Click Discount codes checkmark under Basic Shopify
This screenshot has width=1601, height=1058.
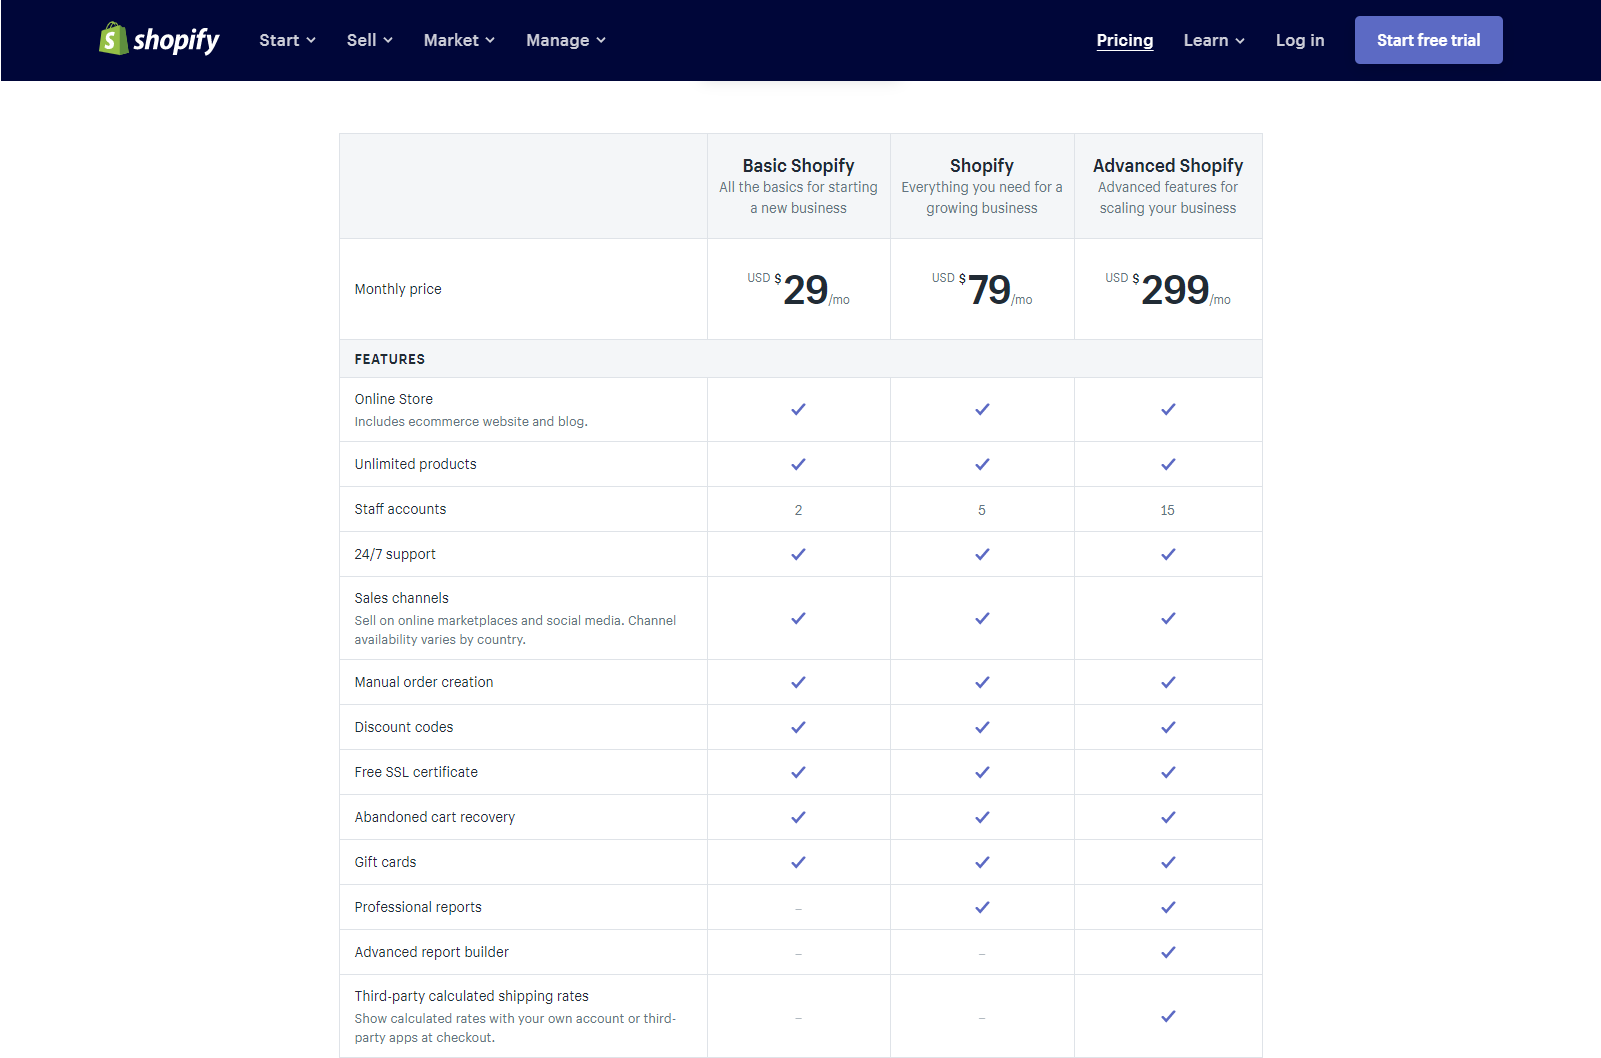[x=798, y=727]
